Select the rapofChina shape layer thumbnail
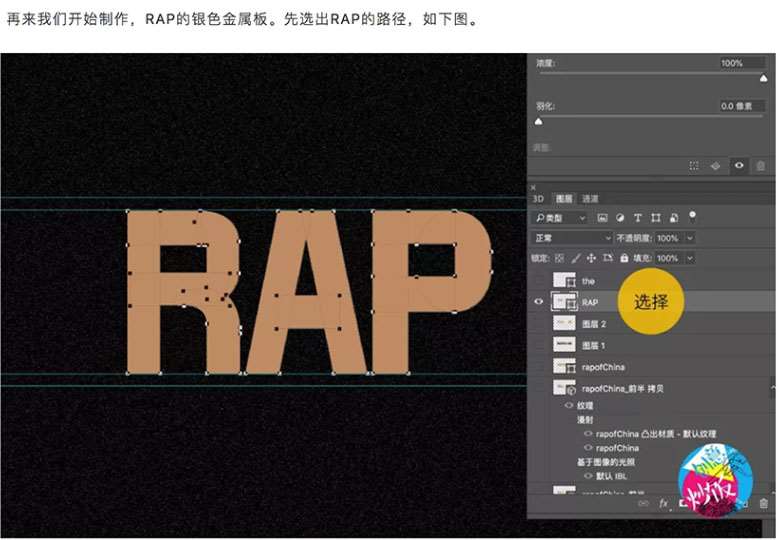This screenshot has width=780, height=540. coord(564,367)
